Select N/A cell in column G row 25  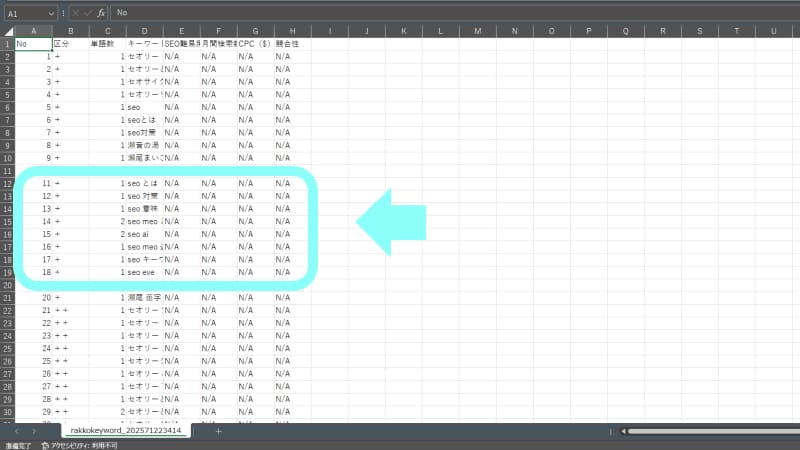[x=255, y=348]
